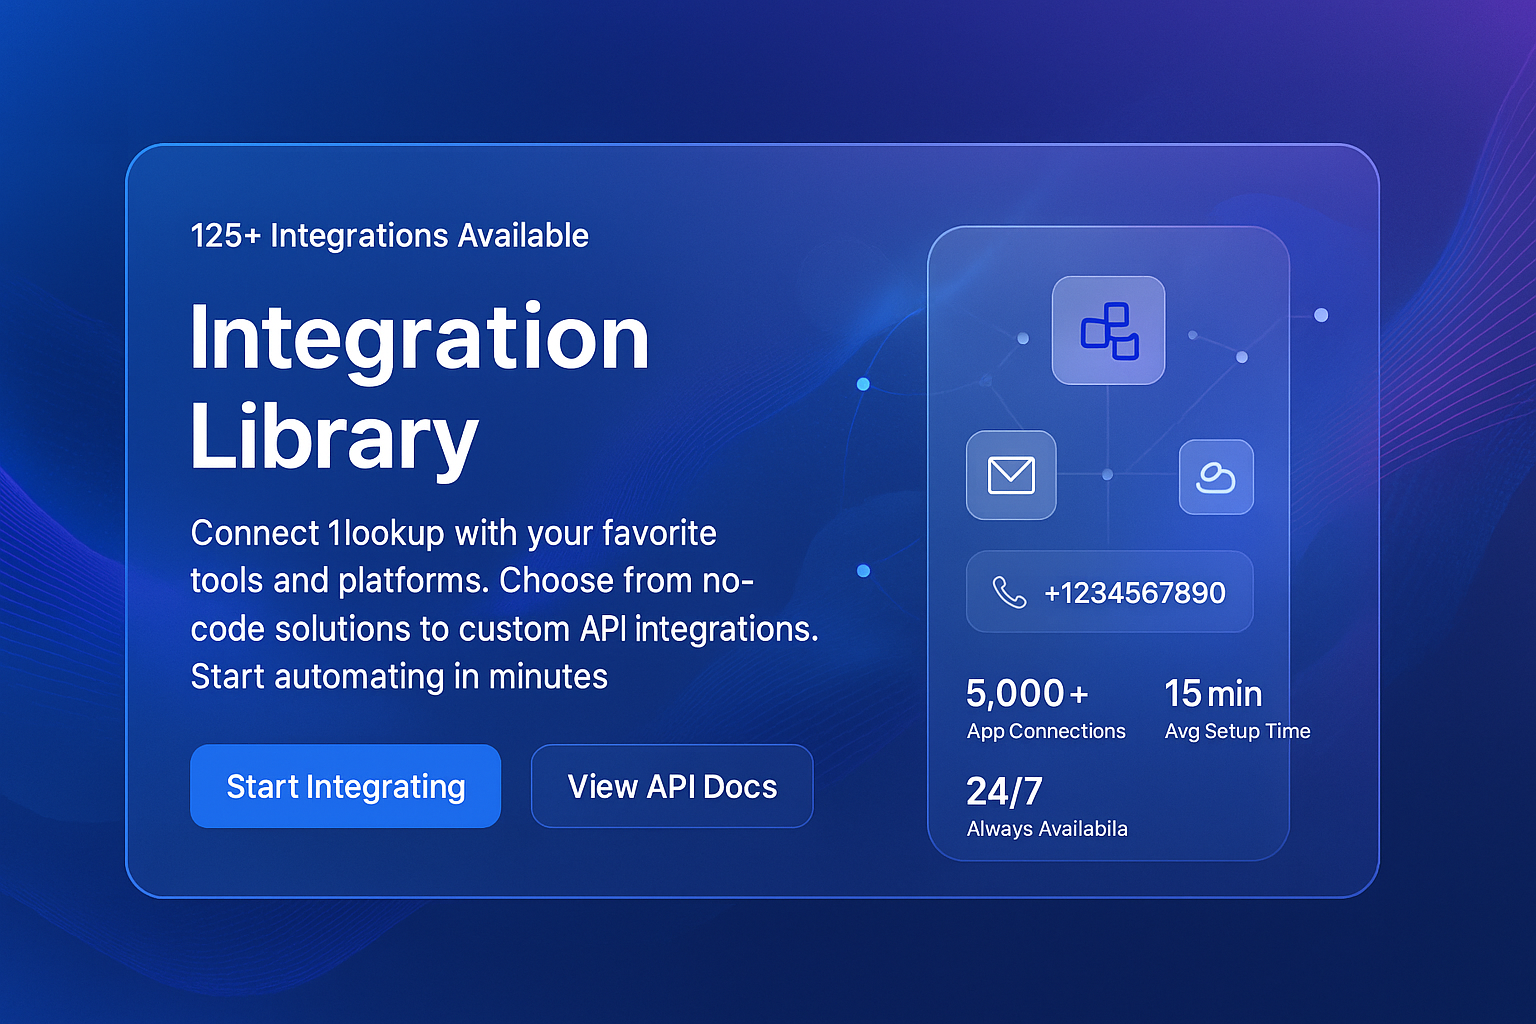Click the Connect 1lookup description paragraph
Viewport: 1536px width, 1024px height.
(x=505, y=604)
